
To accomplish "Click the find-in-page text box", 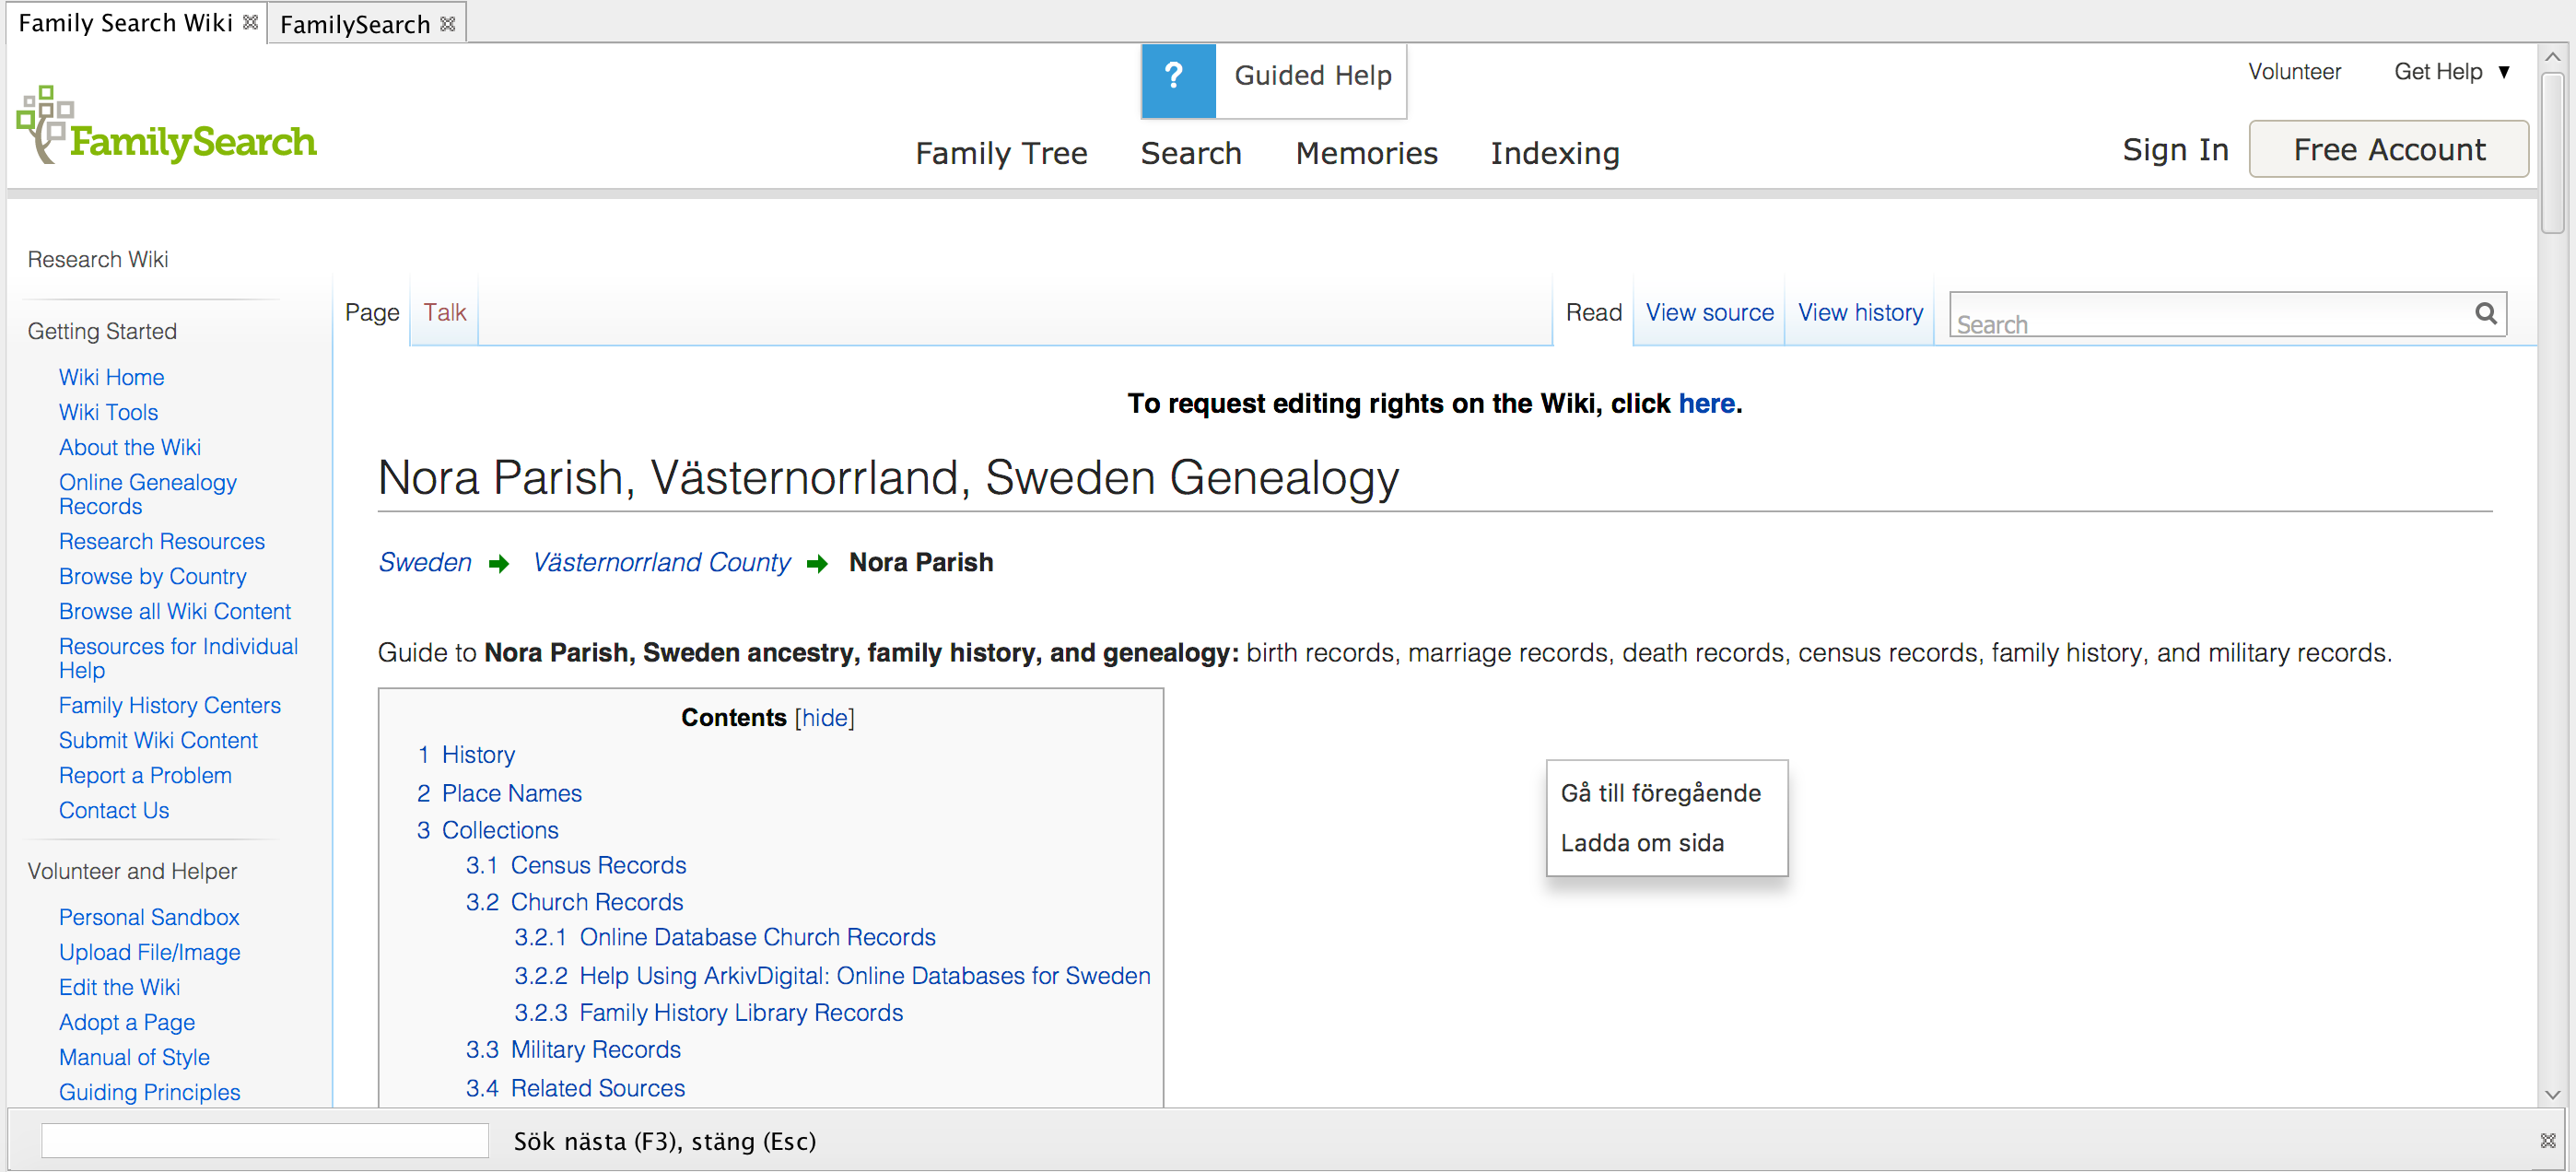I will (x=265, y=1141).
